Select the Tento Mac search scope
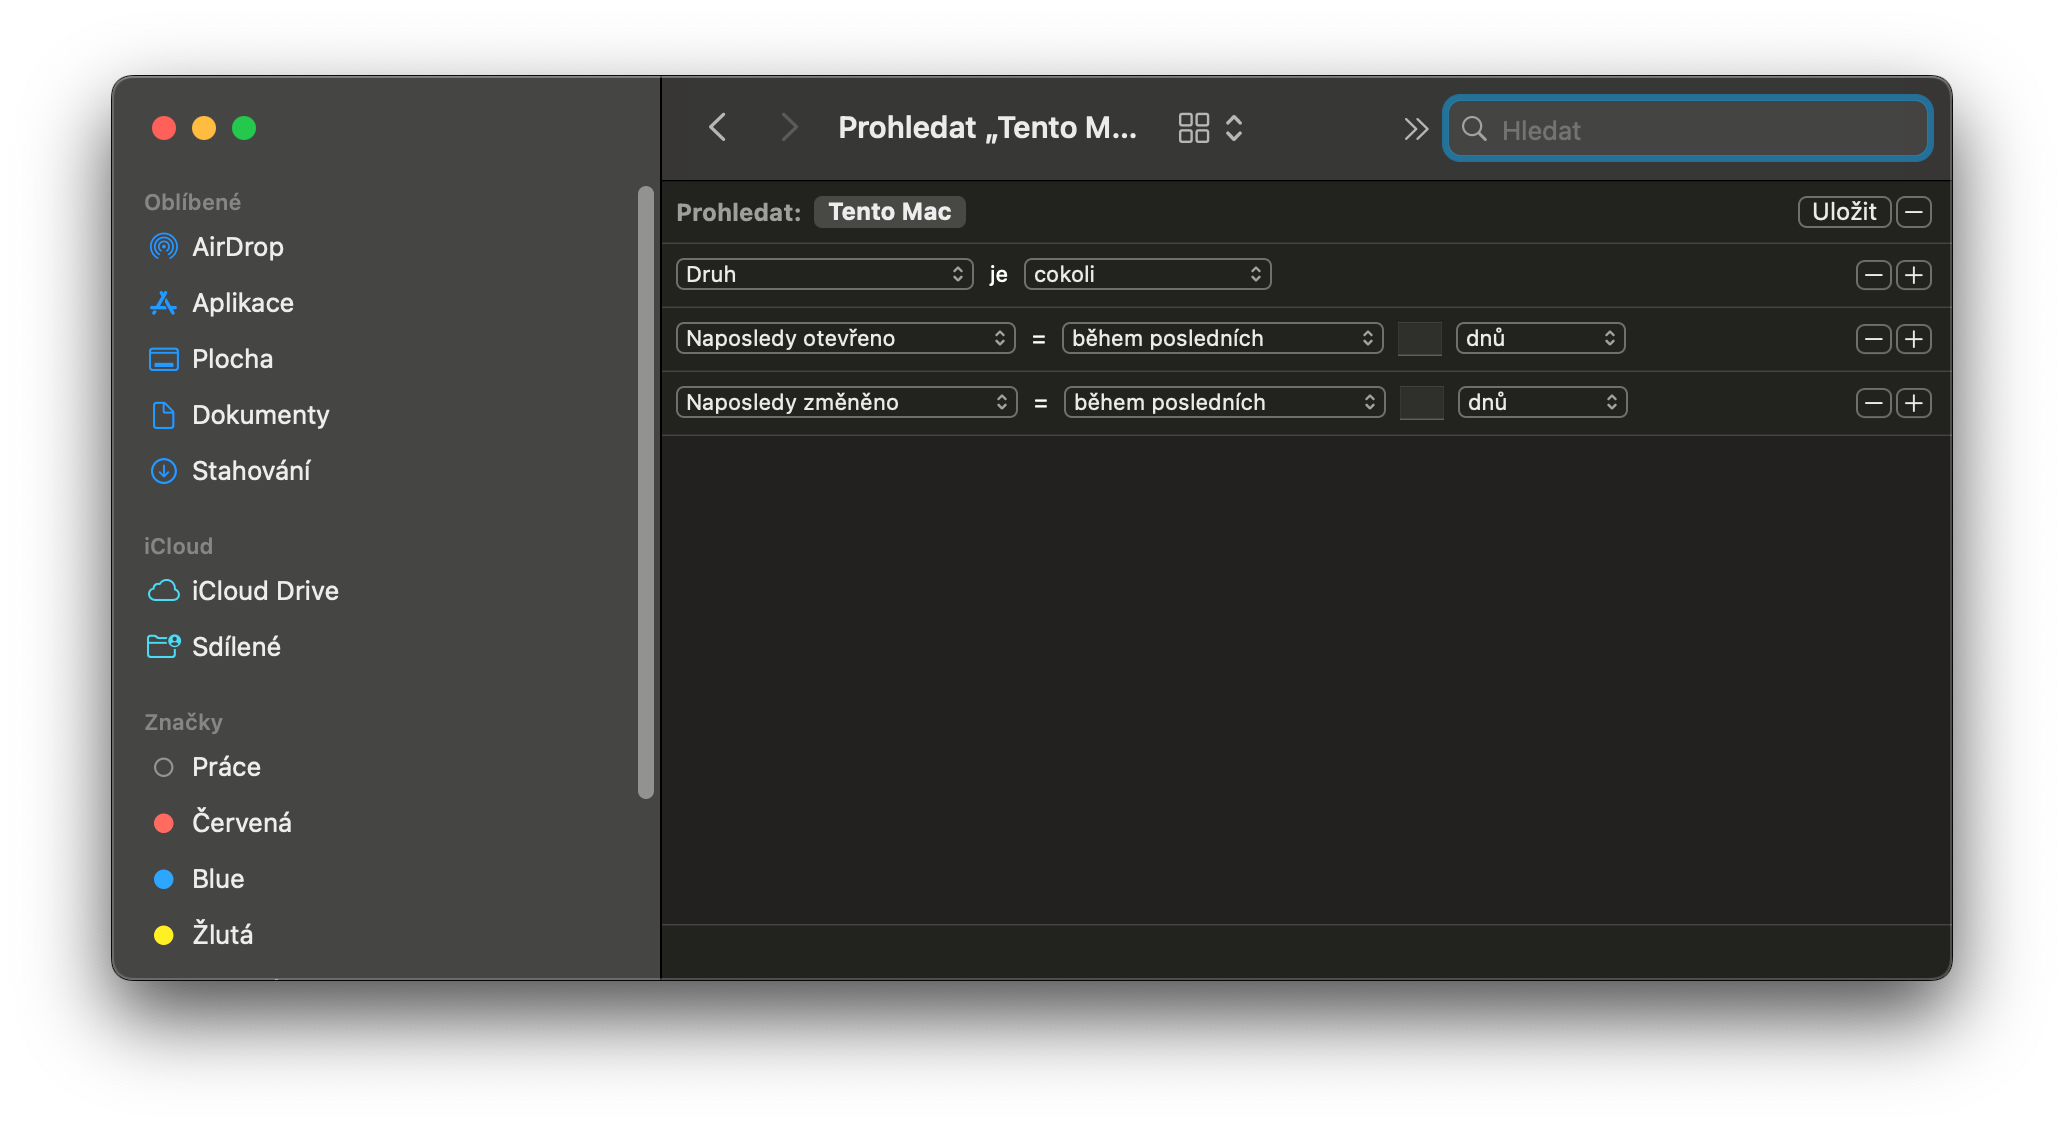This screenshot has width=2064, height=1128. 889,212
